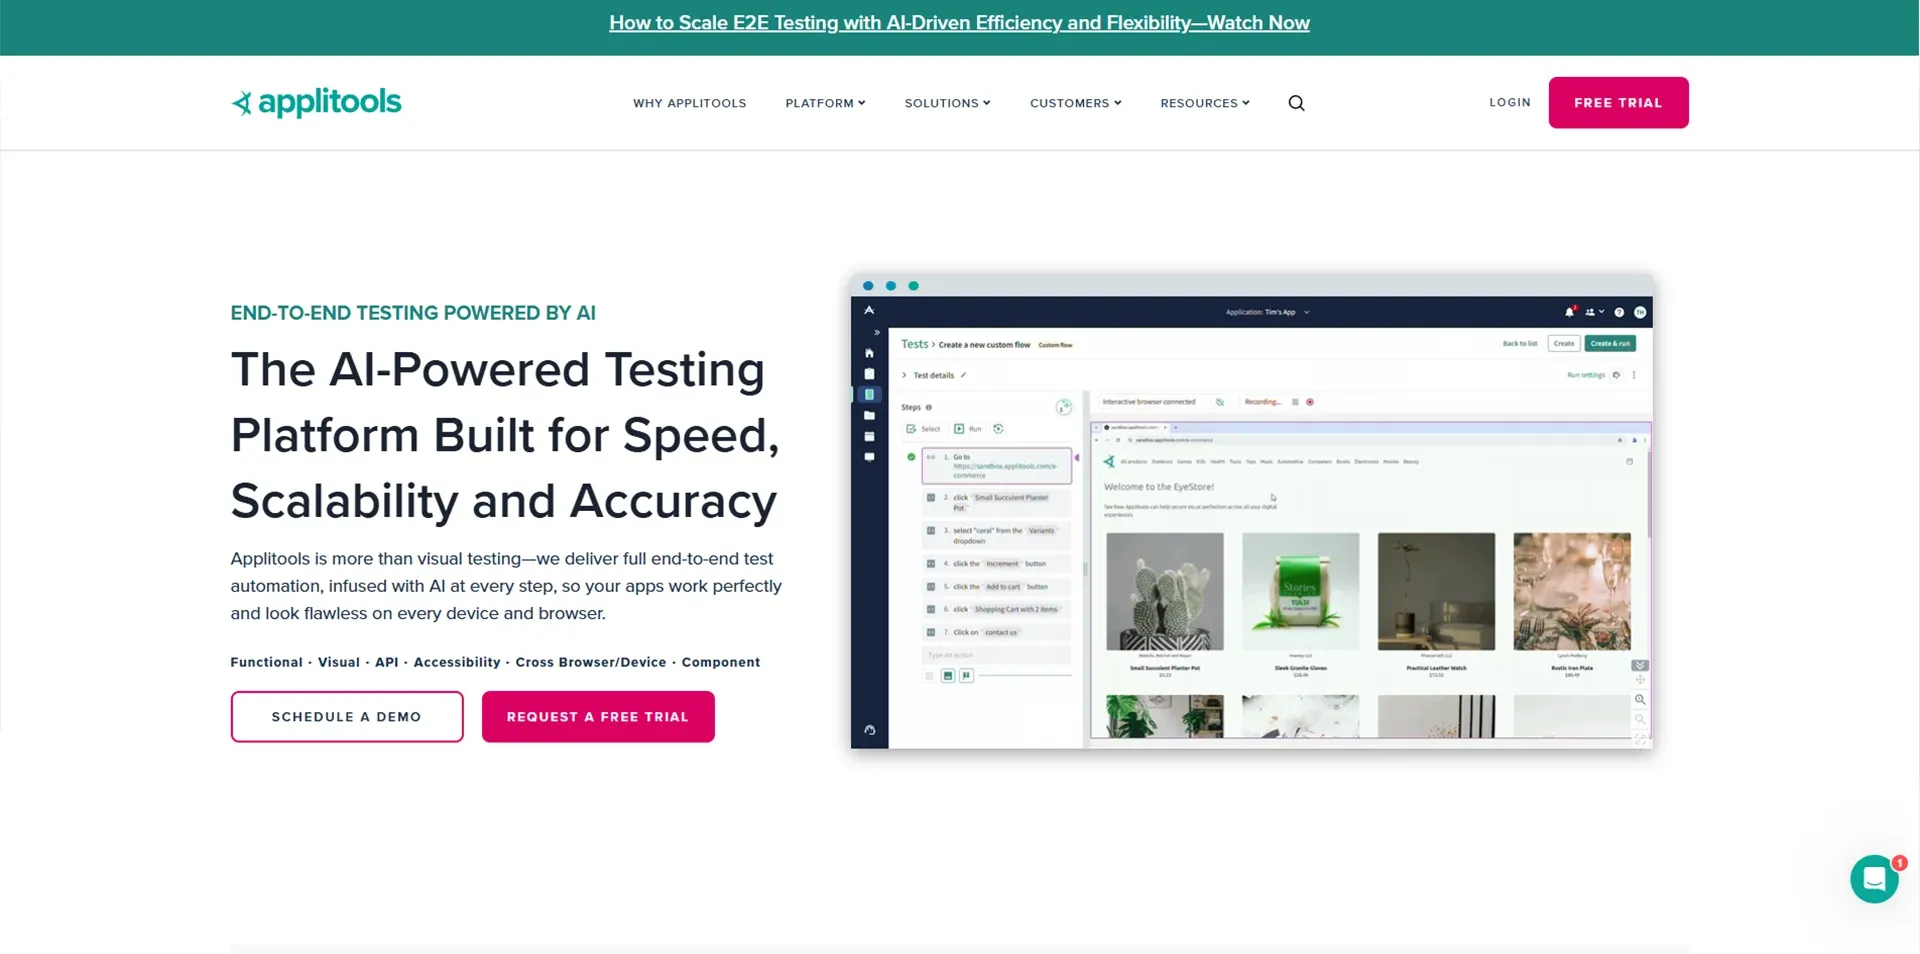Click the move arrows icon in the demo preview
This screenshot has width=1920, height=954.
(1640, 681)
